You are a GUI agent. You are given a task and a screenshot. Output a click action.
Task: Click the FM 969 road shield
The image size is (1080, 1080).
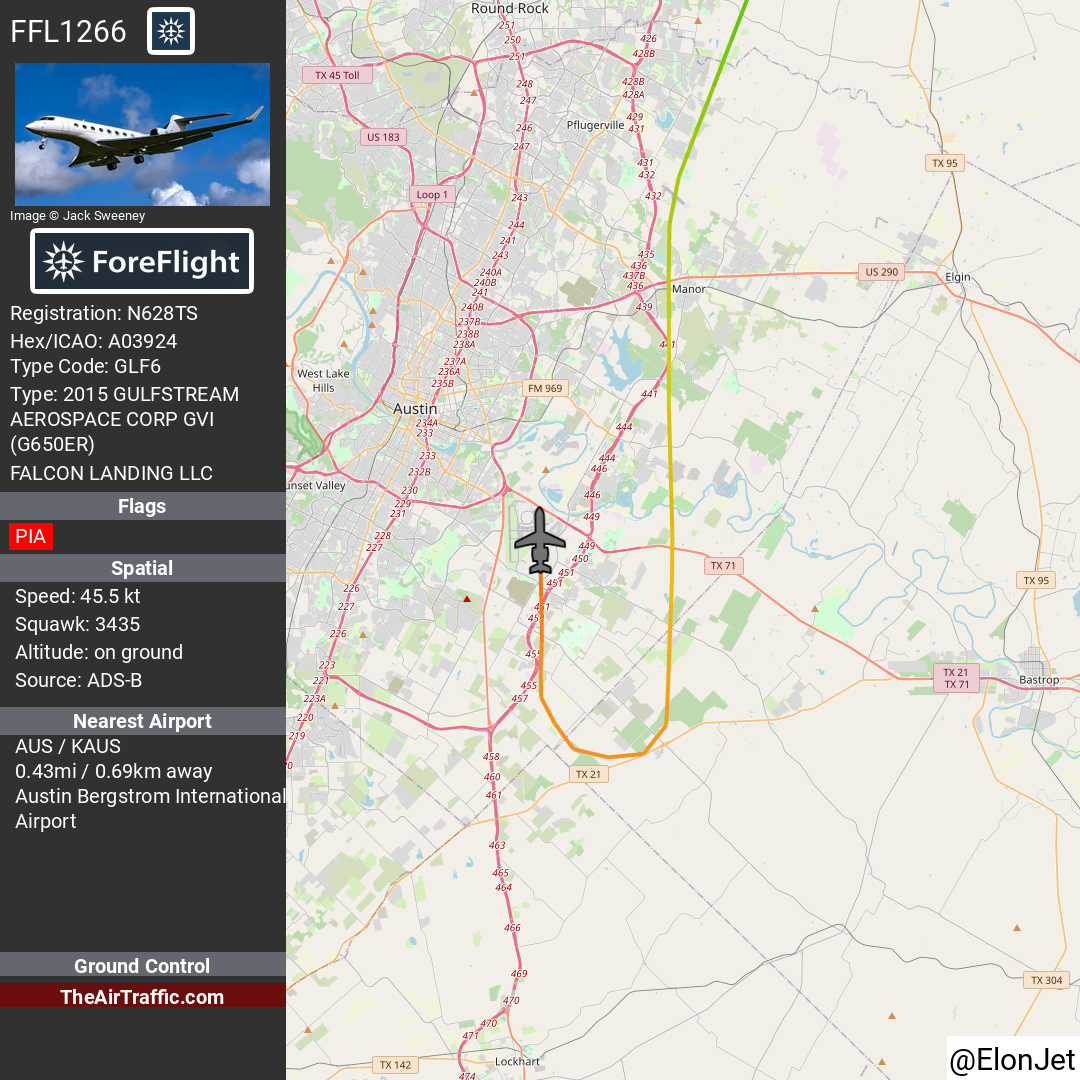click(x=545, y=388)
